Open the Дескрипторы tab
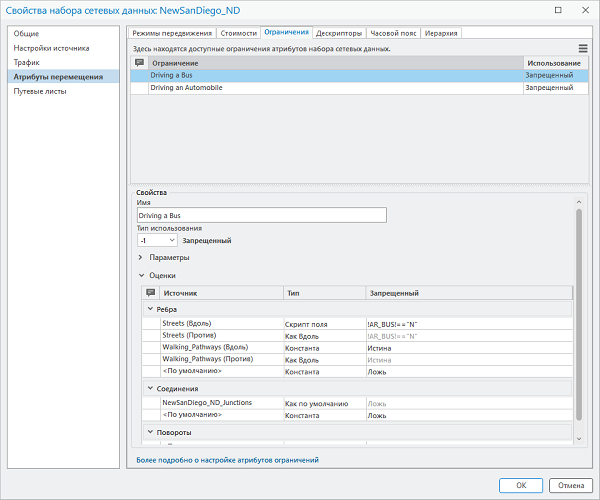This screenshot has height=500, width=600. (339, 33)
